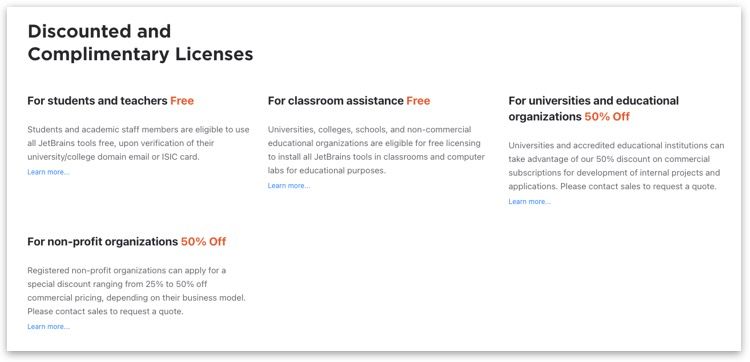
Task: Click 50% Off label for non-profit organizations
Action: point(203,241)
